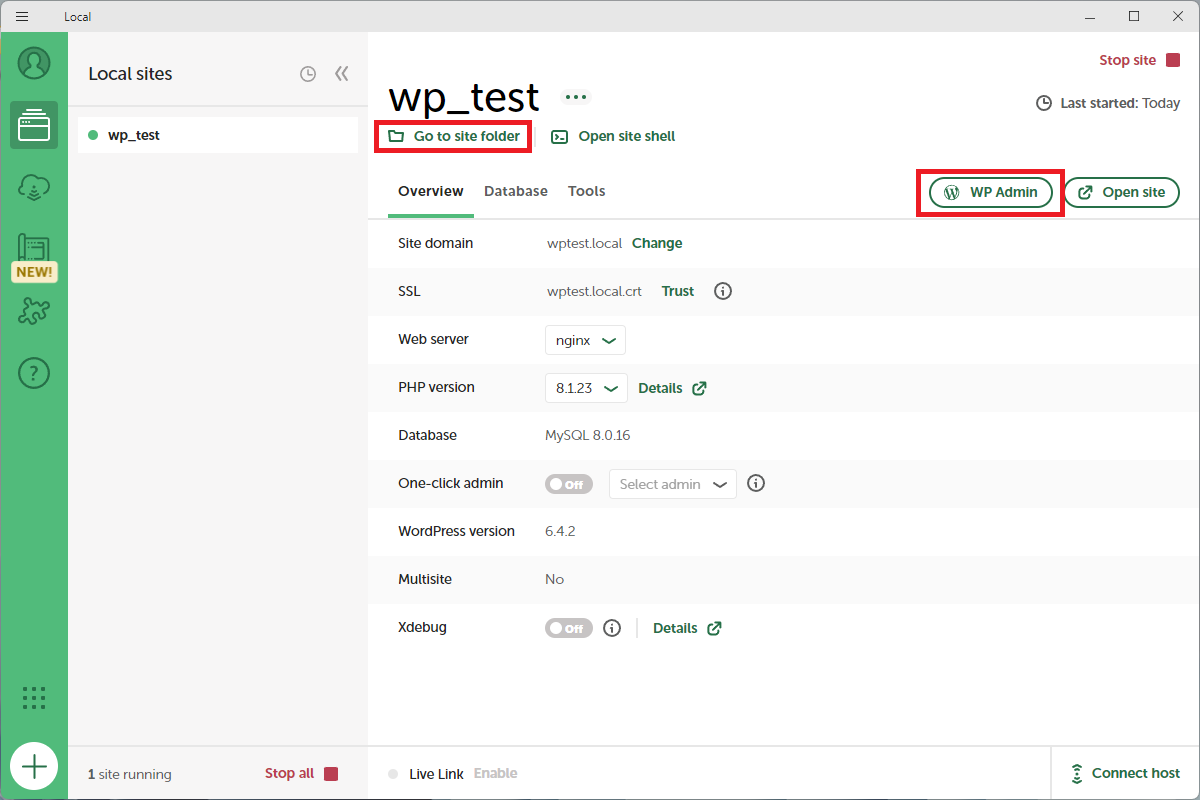Viewport: 1200px width, 800px height.
Task: Click Stop all sites
Action: (302, 773)
